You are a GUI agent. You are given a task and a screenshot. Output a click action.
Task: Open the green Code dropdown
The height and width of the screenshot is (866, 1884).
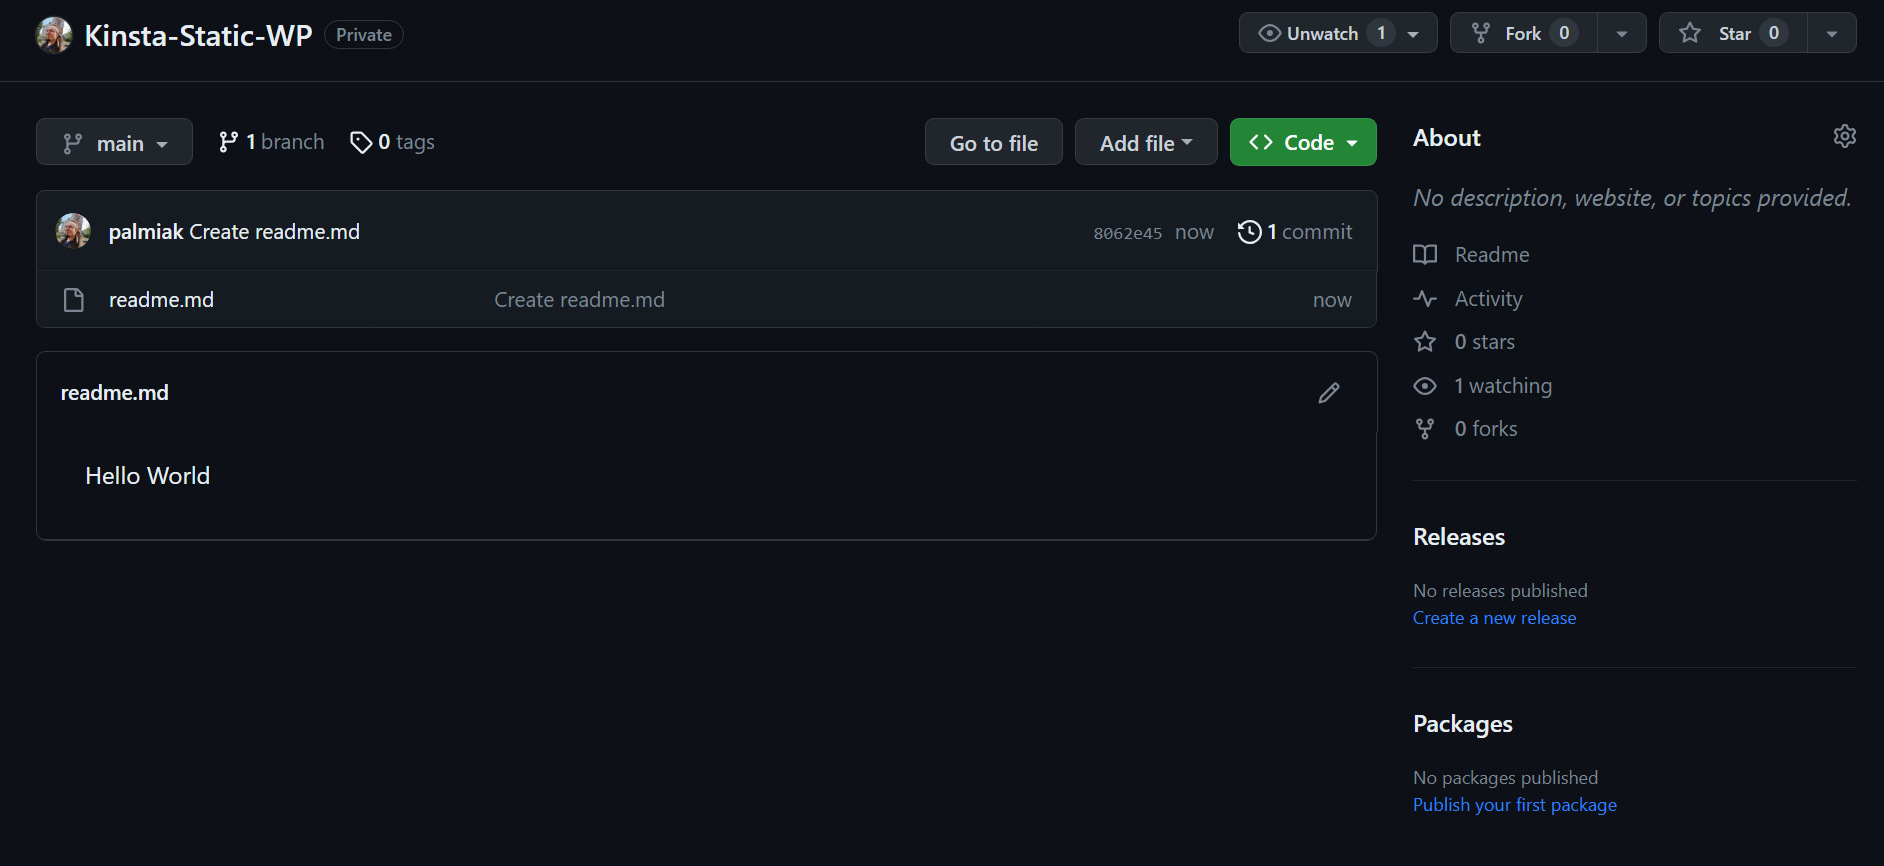[1302, 141]
